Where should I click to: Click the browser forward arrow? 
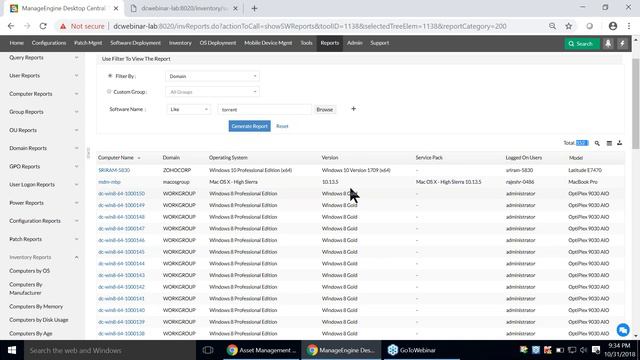point(27,26)
